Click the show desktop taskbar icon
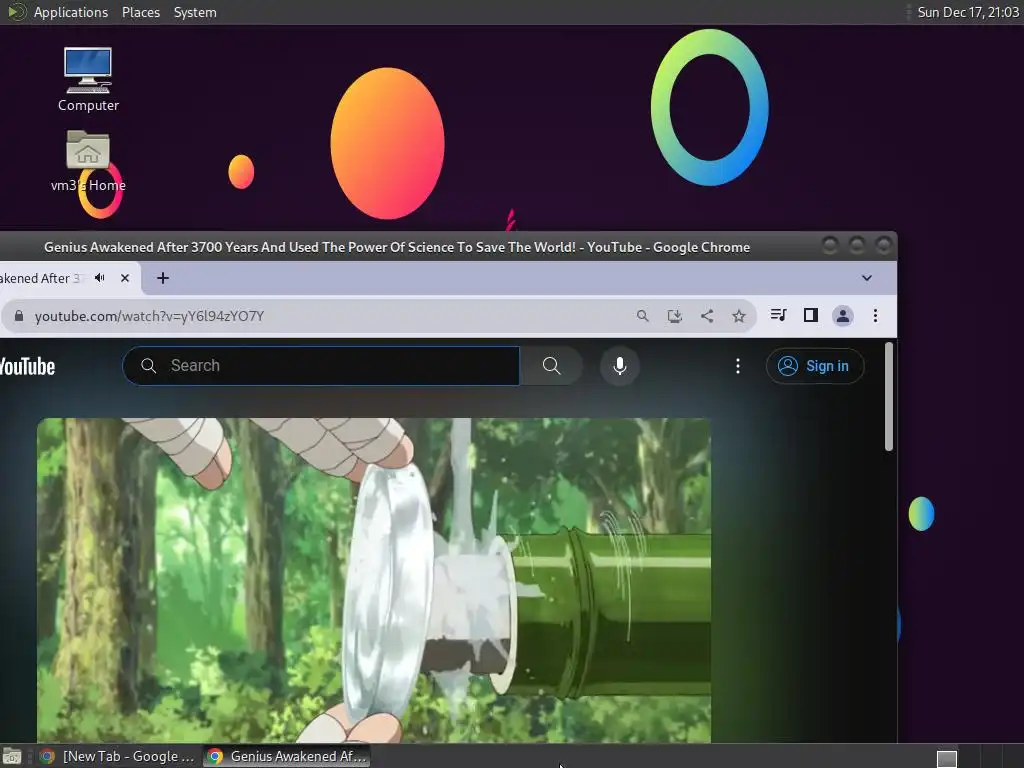This screenshot has width=1024, height=768. (12, 757)
